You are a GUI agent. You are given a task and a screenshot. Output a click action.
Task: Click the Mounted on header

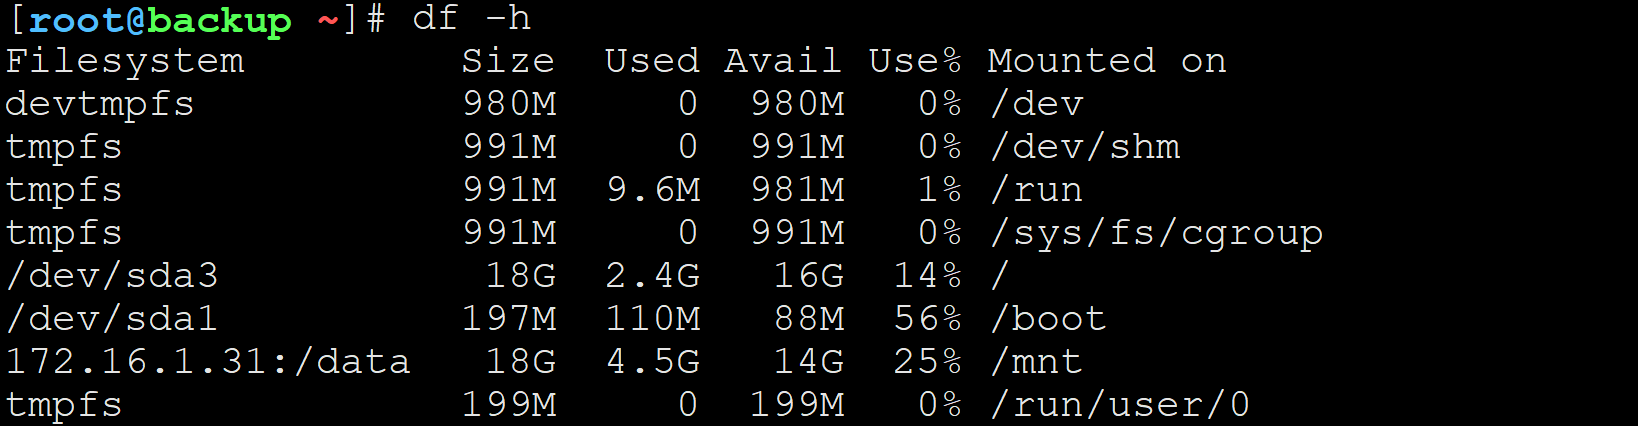click(x=1107, y=61)
